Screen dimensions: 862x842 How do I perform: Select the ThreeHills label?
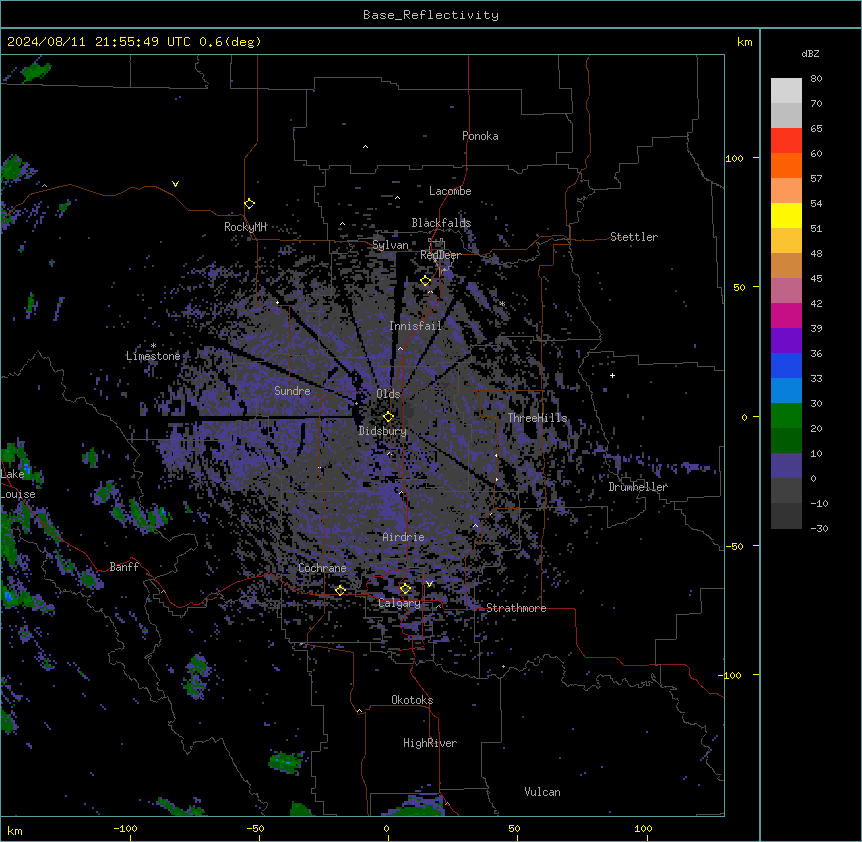click(x=537, y=418)
